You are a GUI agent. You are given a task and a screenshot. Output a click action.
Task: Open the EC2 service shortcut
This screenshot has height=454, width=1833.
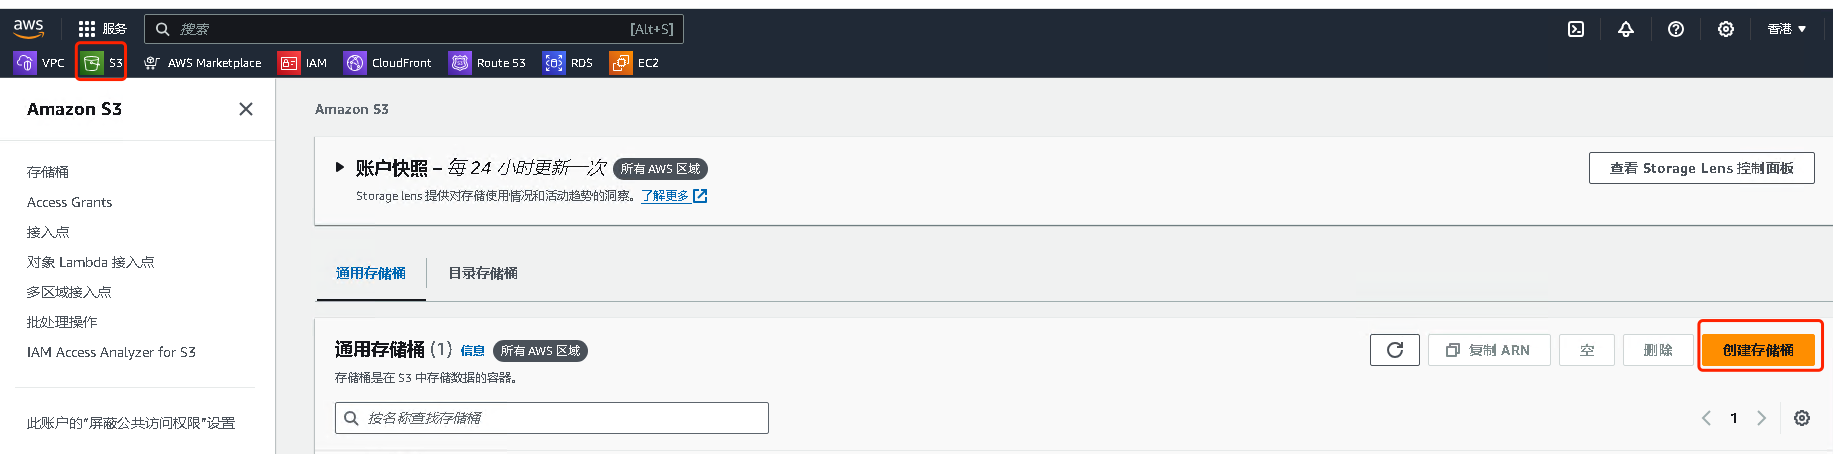coord(635,63)
